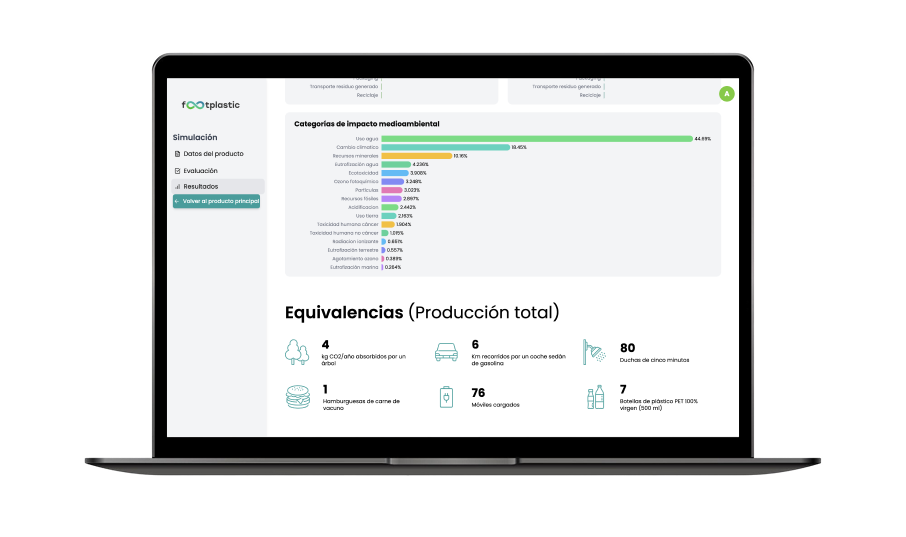Open the green user avatar 'A'

[727, 94]
